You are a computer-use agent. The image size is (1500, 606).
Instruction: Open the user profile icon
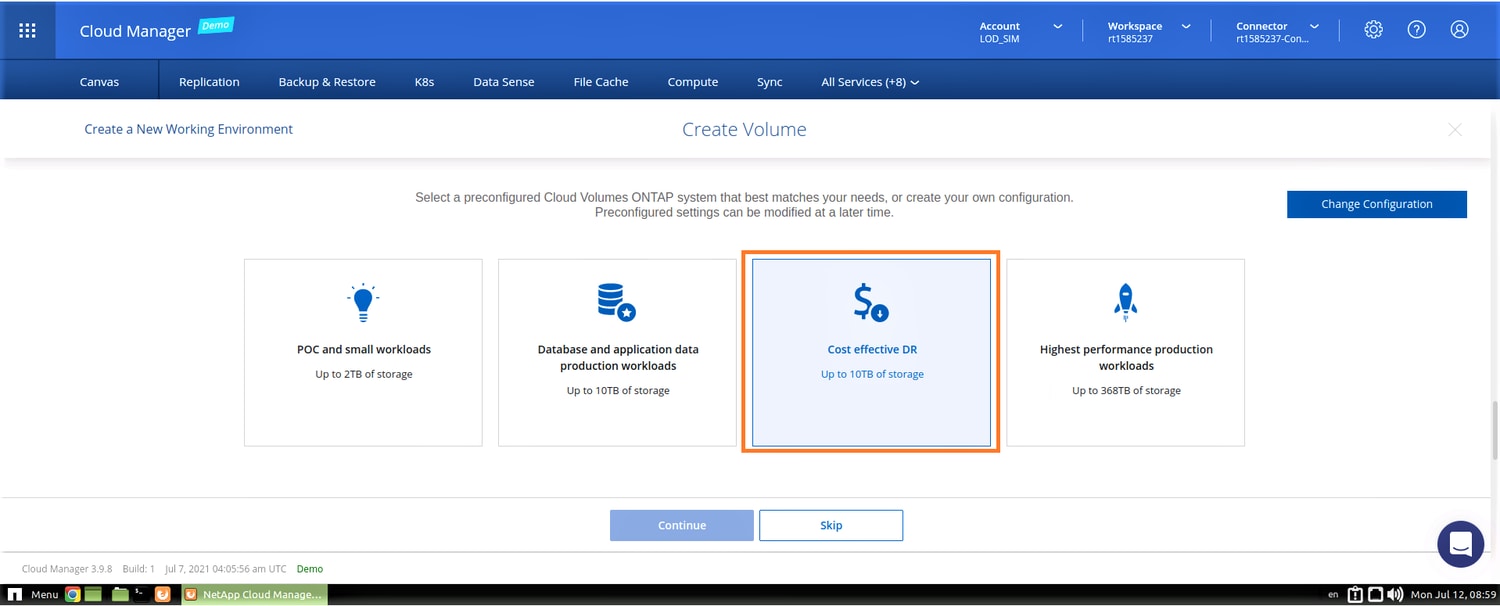tap(1459, 30)
